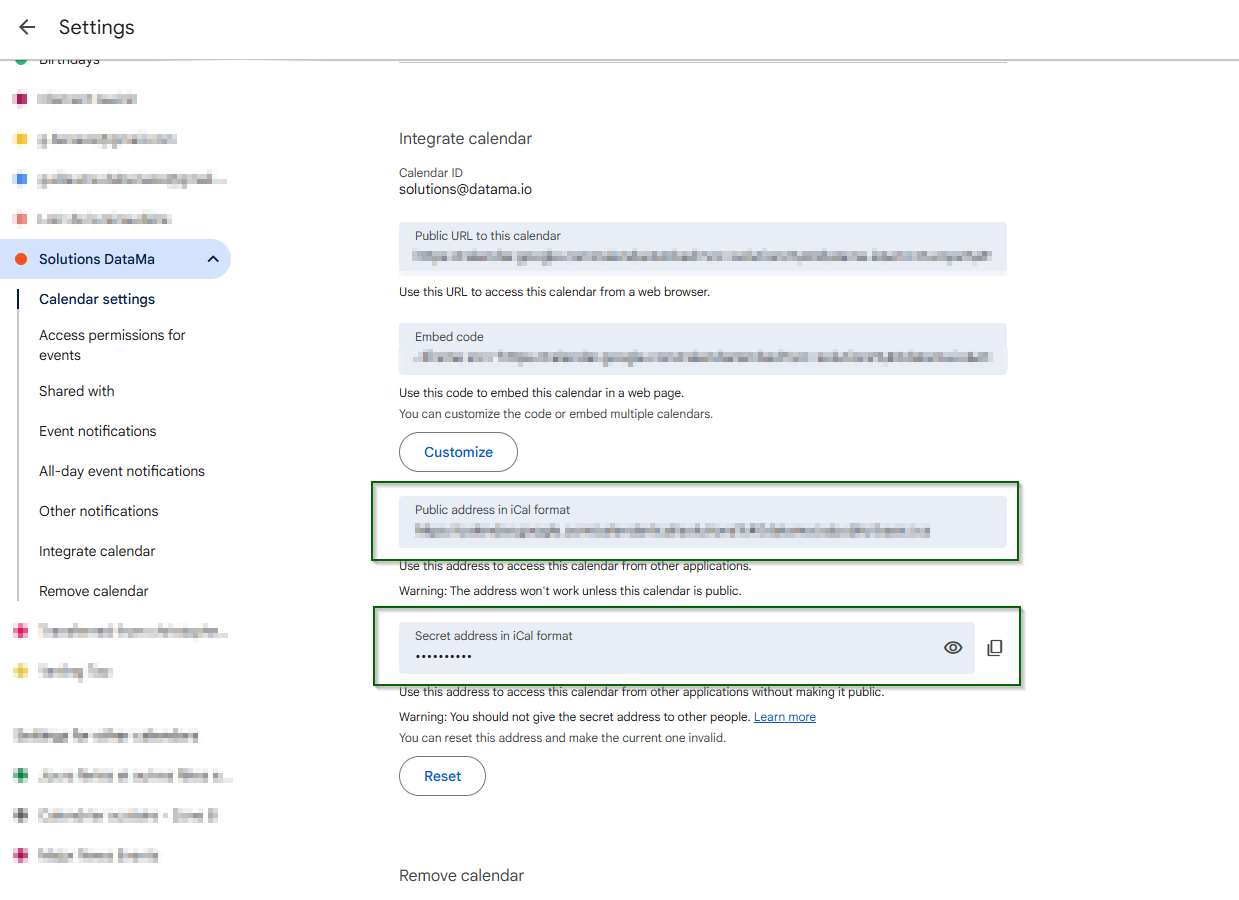This screenshot has height=900, width=1239.
Task: Go to Remove calendar in the sidebar
Action: [94, 591]
